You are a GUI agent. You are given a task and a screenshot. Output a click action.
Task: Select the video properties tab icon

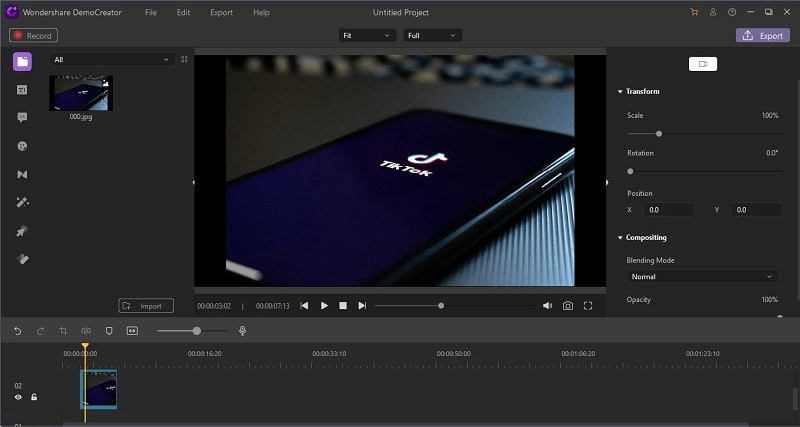coord(703,64)
